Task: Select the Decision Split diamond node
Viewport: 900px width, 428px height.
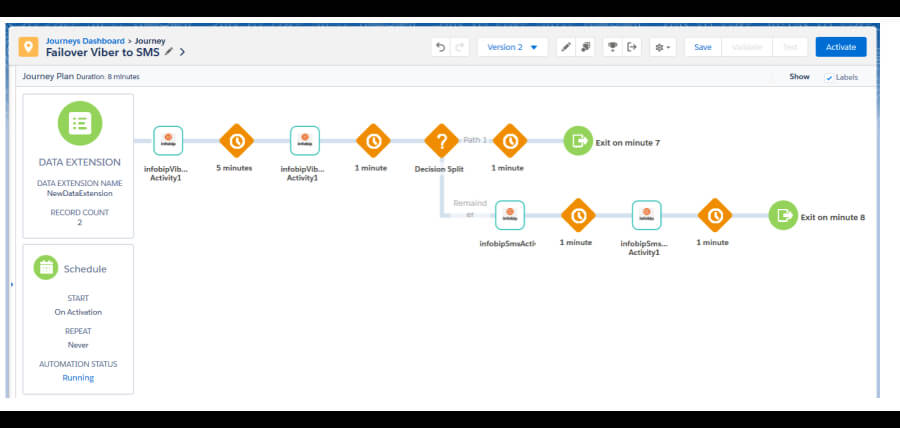Action: [440, 141]
